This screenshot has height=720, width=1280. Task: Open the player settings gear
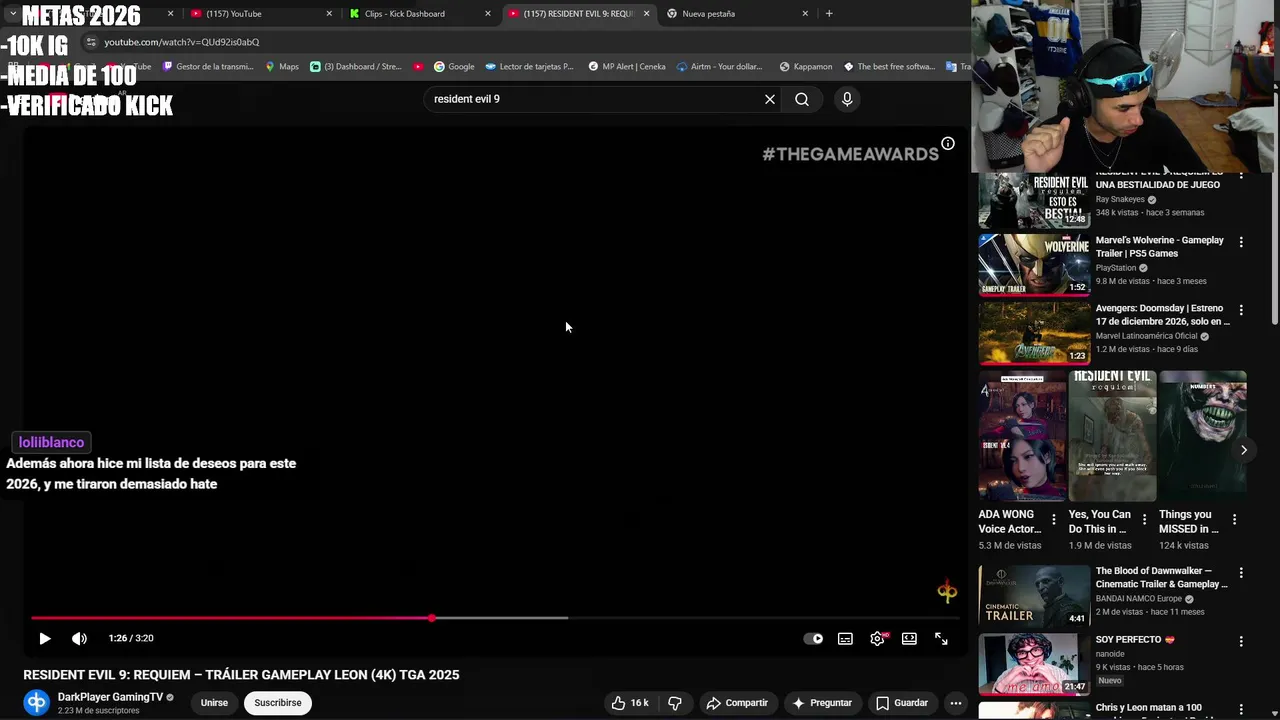[877, 639]
